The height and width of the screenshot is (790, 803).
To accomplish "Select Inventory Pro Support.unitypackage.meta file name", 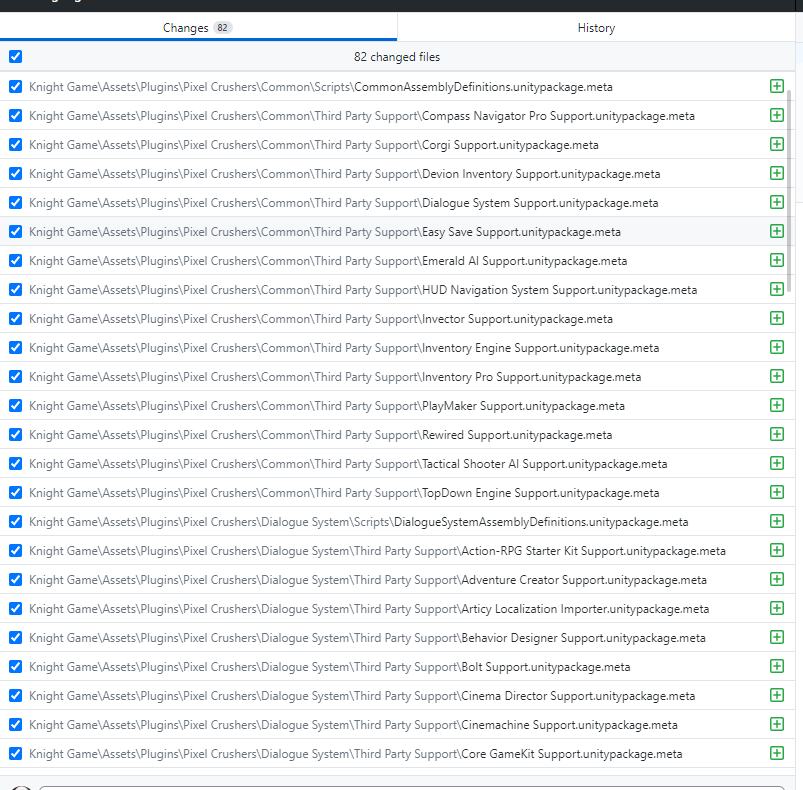I will click(x=532, y=377).
